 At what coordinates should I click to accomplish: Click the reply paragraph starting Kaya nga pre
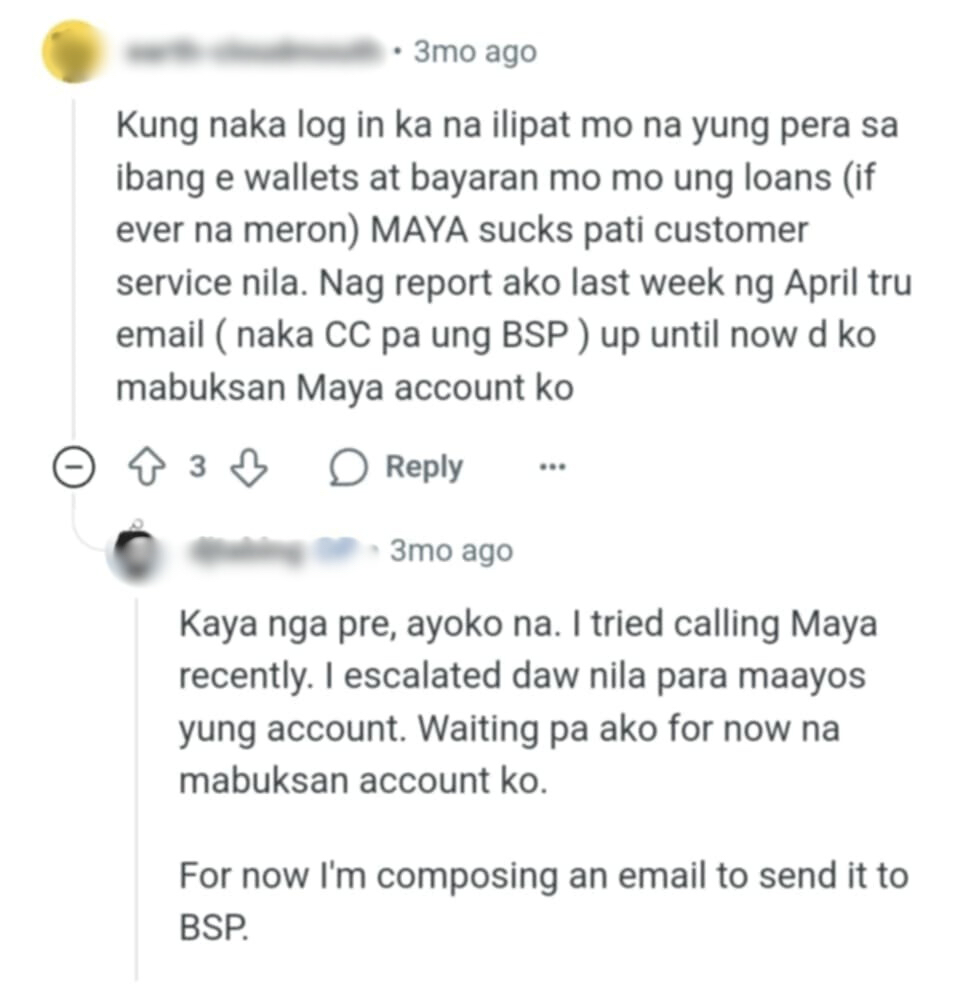[528, 702]
